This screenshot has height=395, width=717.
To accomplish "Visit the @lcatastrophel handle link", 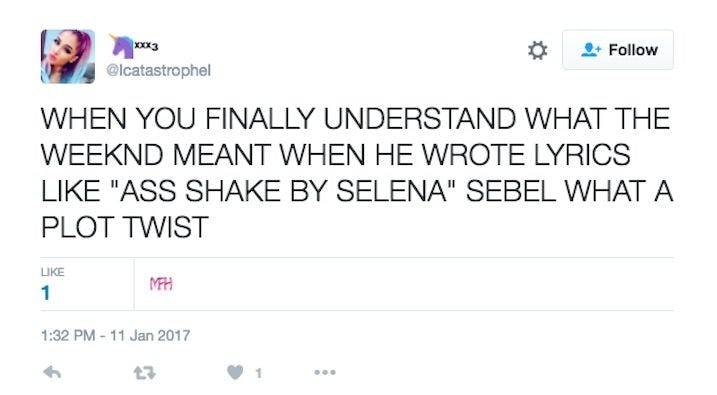I will [x=159, y=70].
